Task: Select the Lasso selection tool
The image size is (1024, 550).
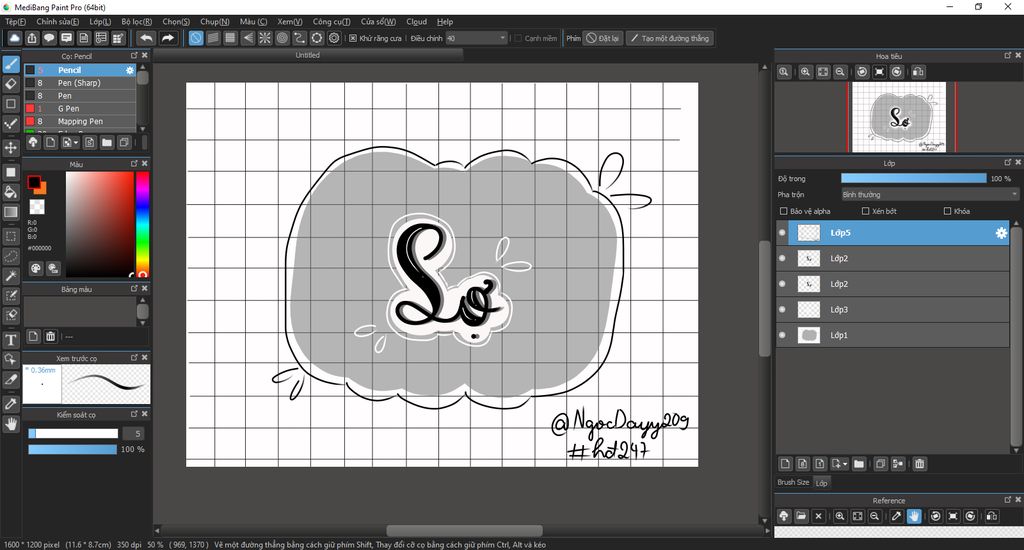Action: (10, 256)
